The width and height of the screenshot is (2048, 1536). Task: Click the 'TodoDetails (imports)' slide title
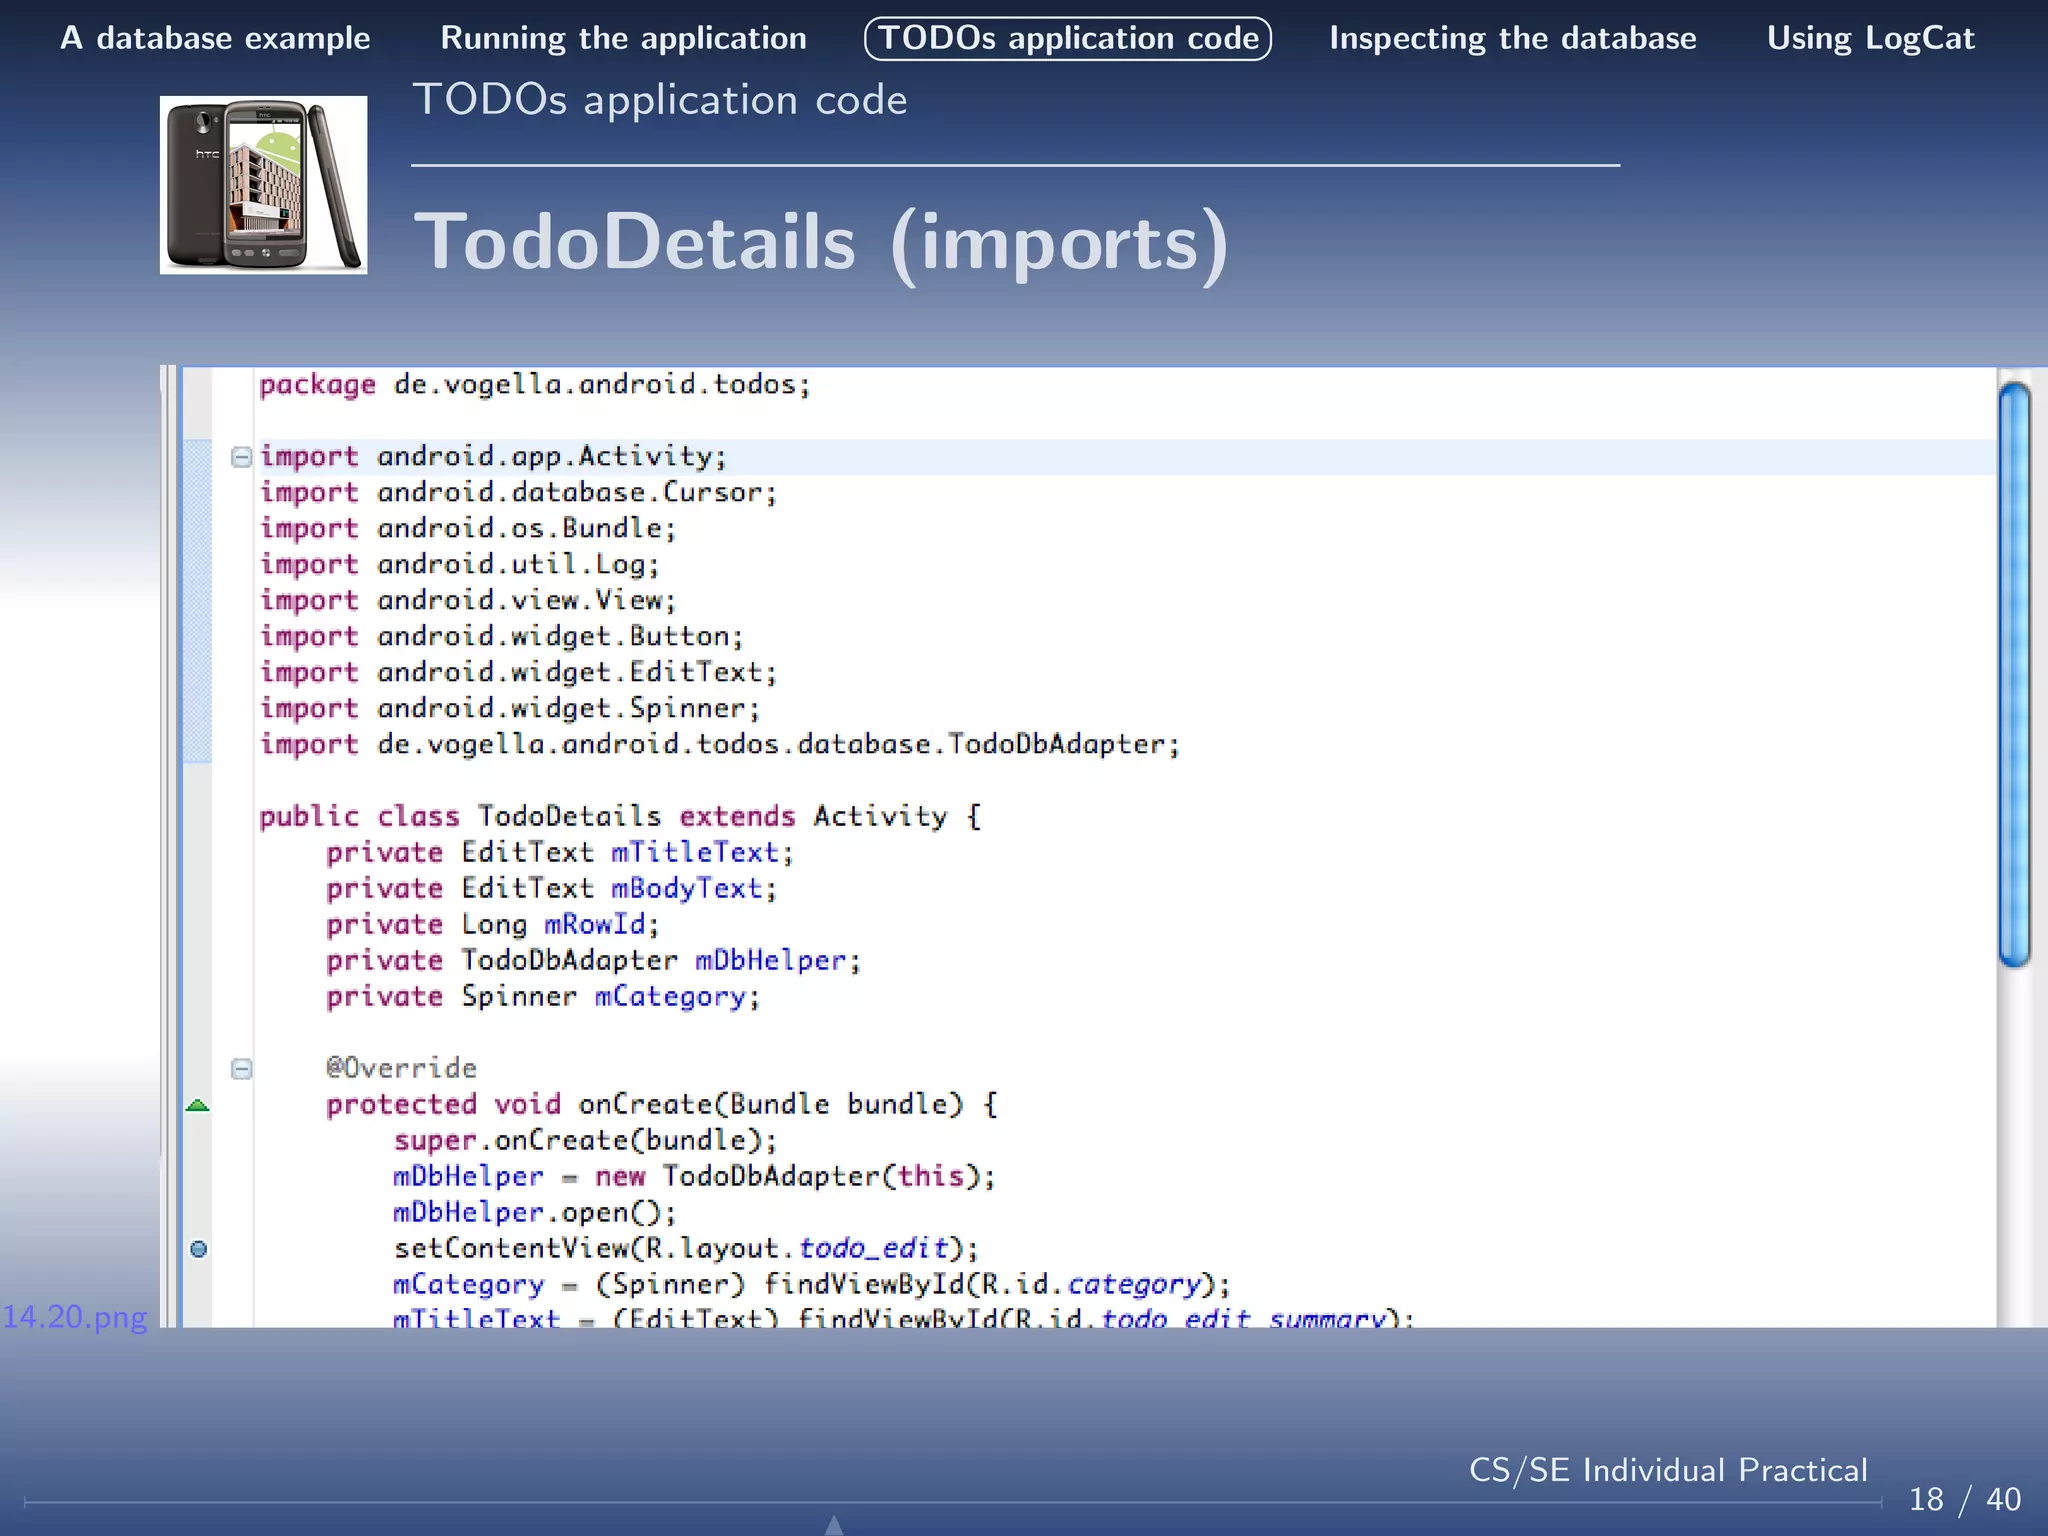(821, 243)
